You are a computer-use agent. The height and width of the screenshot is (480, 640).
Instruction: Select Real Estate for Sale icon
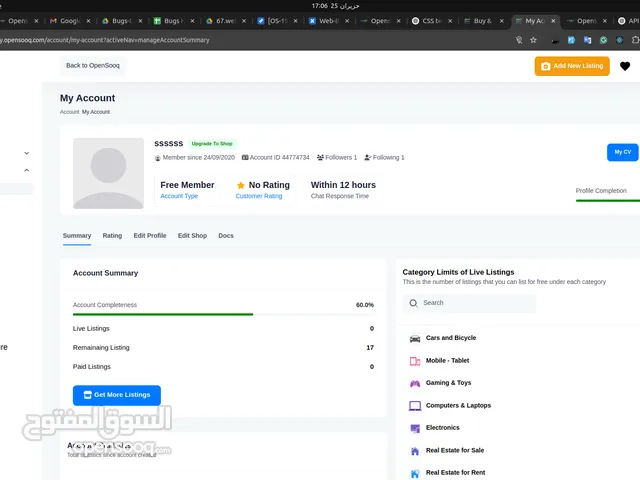click(415, 451)
